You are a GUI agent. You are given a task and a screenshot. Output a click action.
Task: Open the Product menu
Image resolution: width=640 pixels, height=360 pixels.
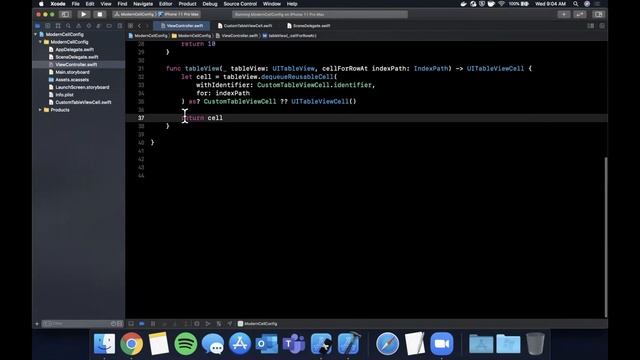[x=187, y=4]
